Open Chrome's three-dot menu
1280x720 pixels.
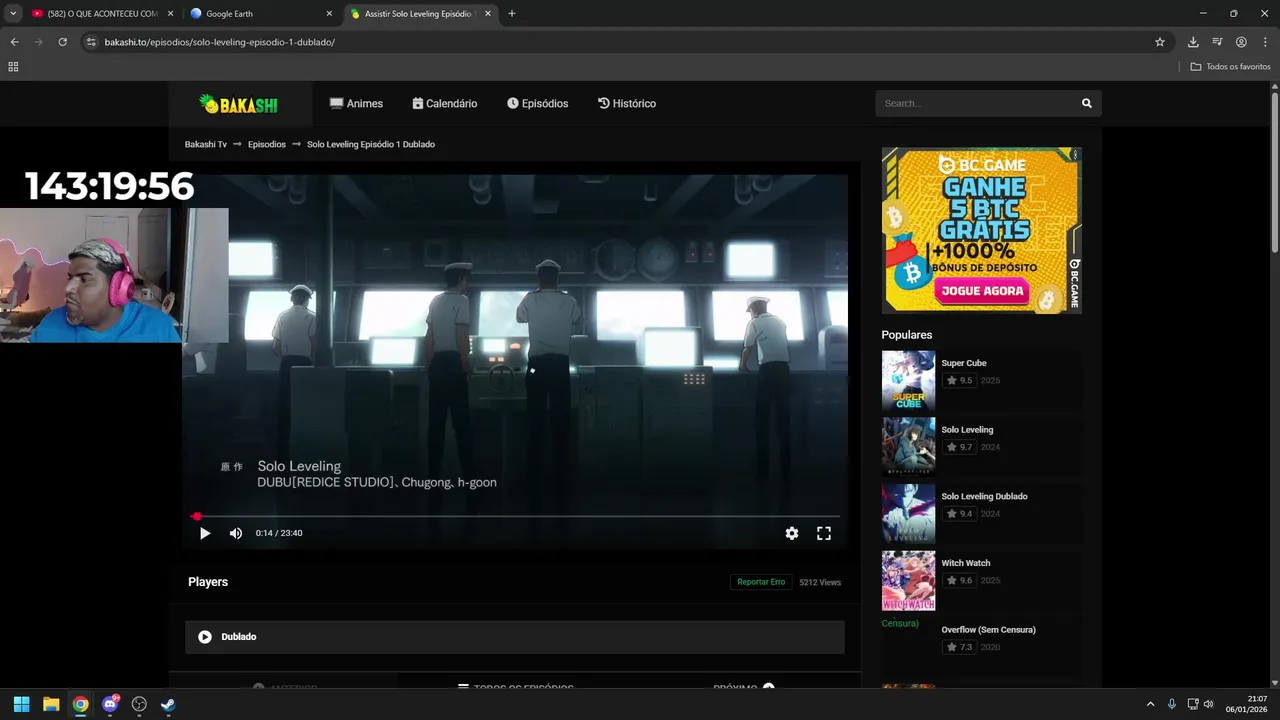1265,42
